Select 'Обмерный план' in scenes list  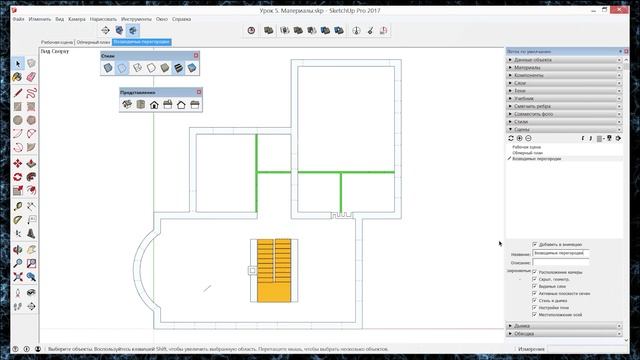(x=527, y=153)
